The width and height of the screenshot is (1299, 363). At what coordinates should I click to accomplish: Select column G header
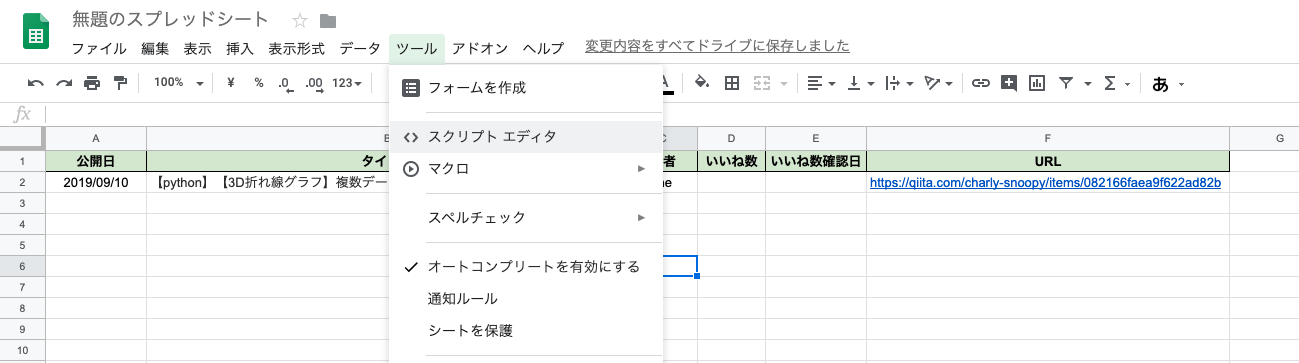coord(1264,139)
